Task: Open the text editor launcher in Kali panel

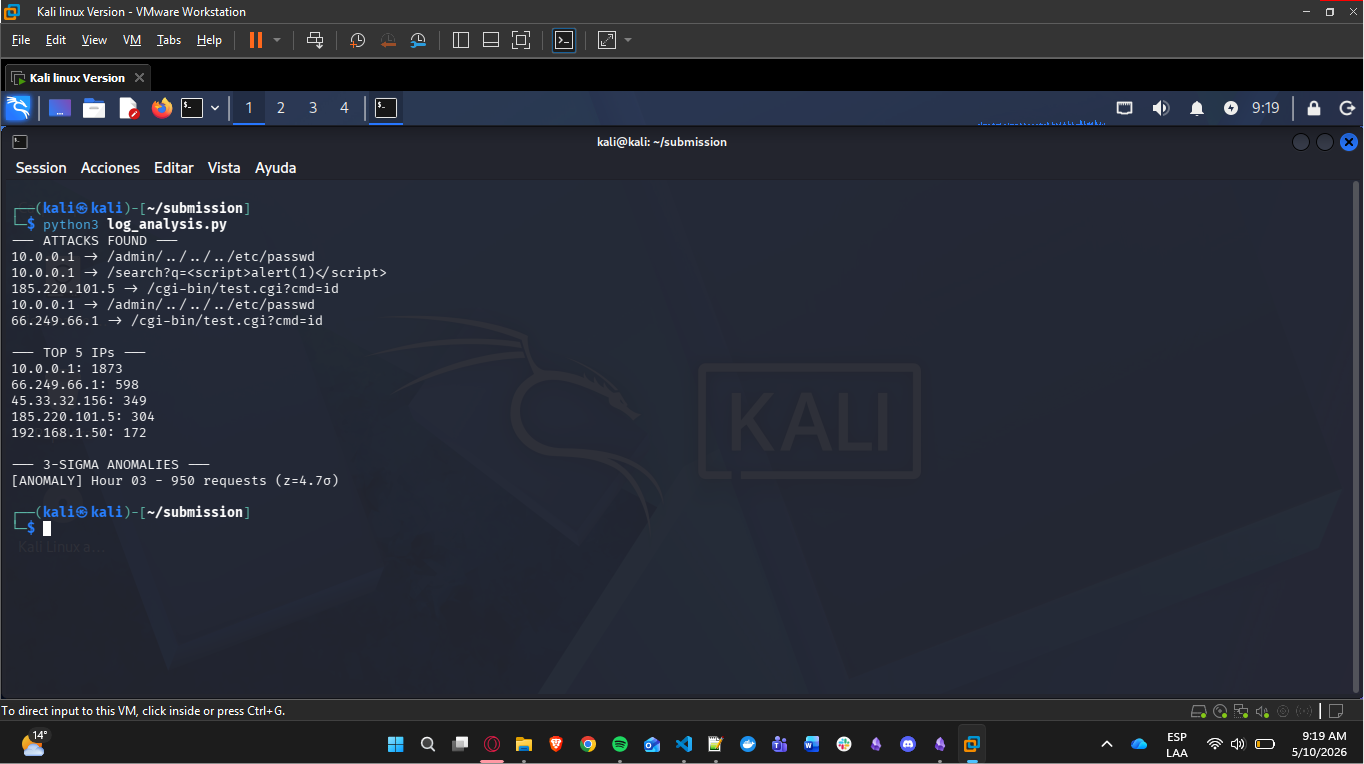Action: [x=128, y=108]
